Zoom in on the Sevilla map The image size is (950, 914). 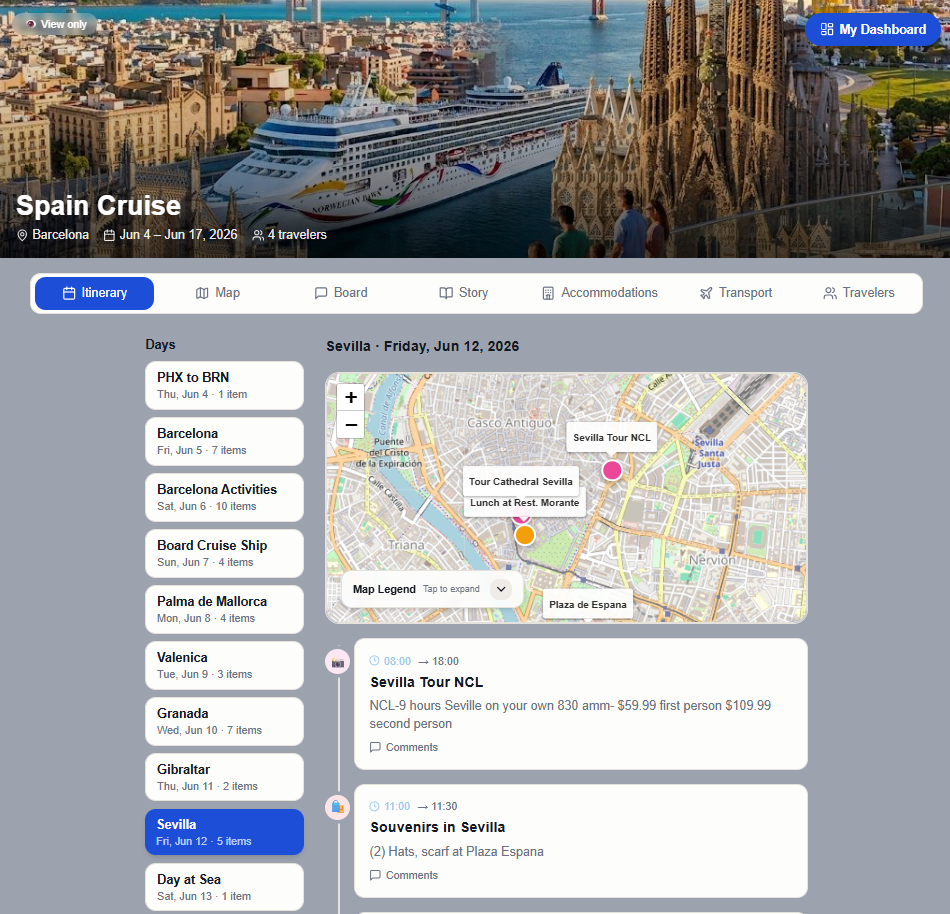pyautogui.click(x=351, y=397)
